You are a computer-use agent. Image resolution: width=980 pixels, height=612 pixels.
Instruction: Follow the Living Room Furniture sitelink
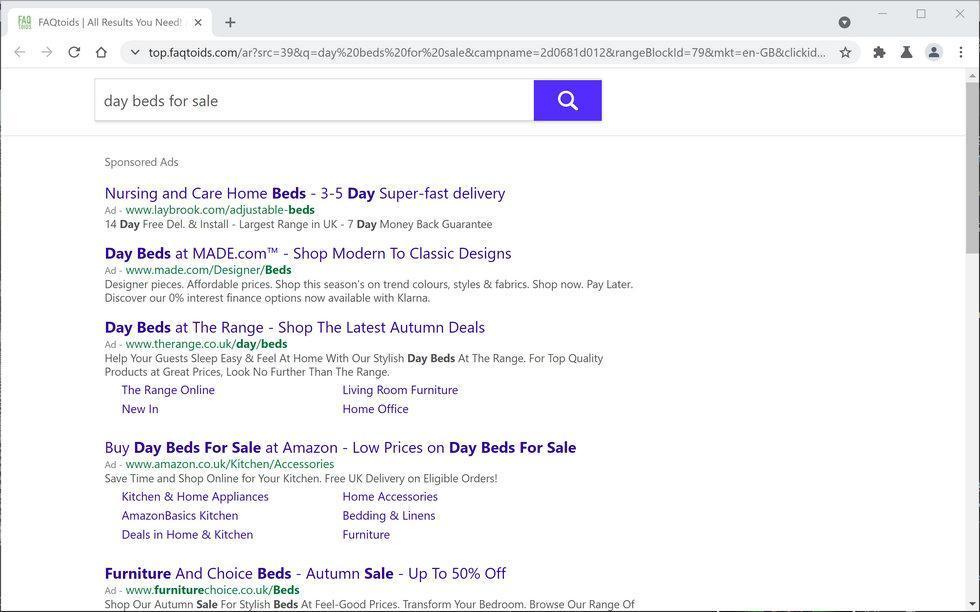[x=400, y=390]
